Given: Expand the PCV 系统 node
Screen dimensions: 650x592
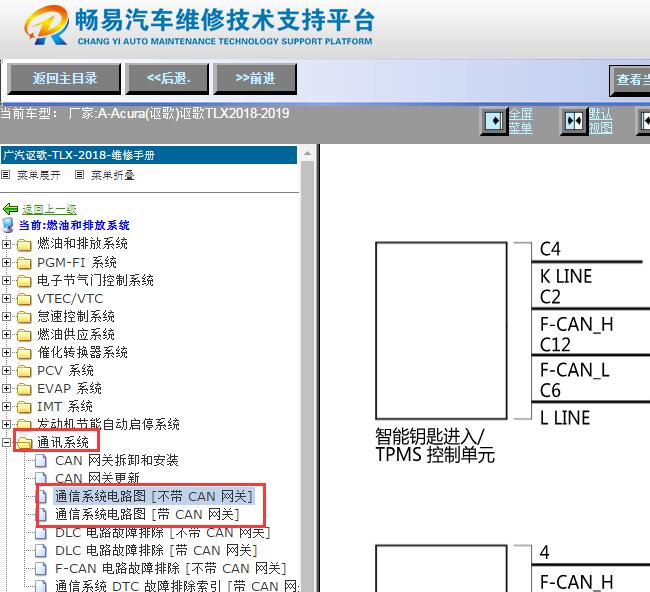Looking at the screenshot, I should pyautogui.click(x=6, y=370).
